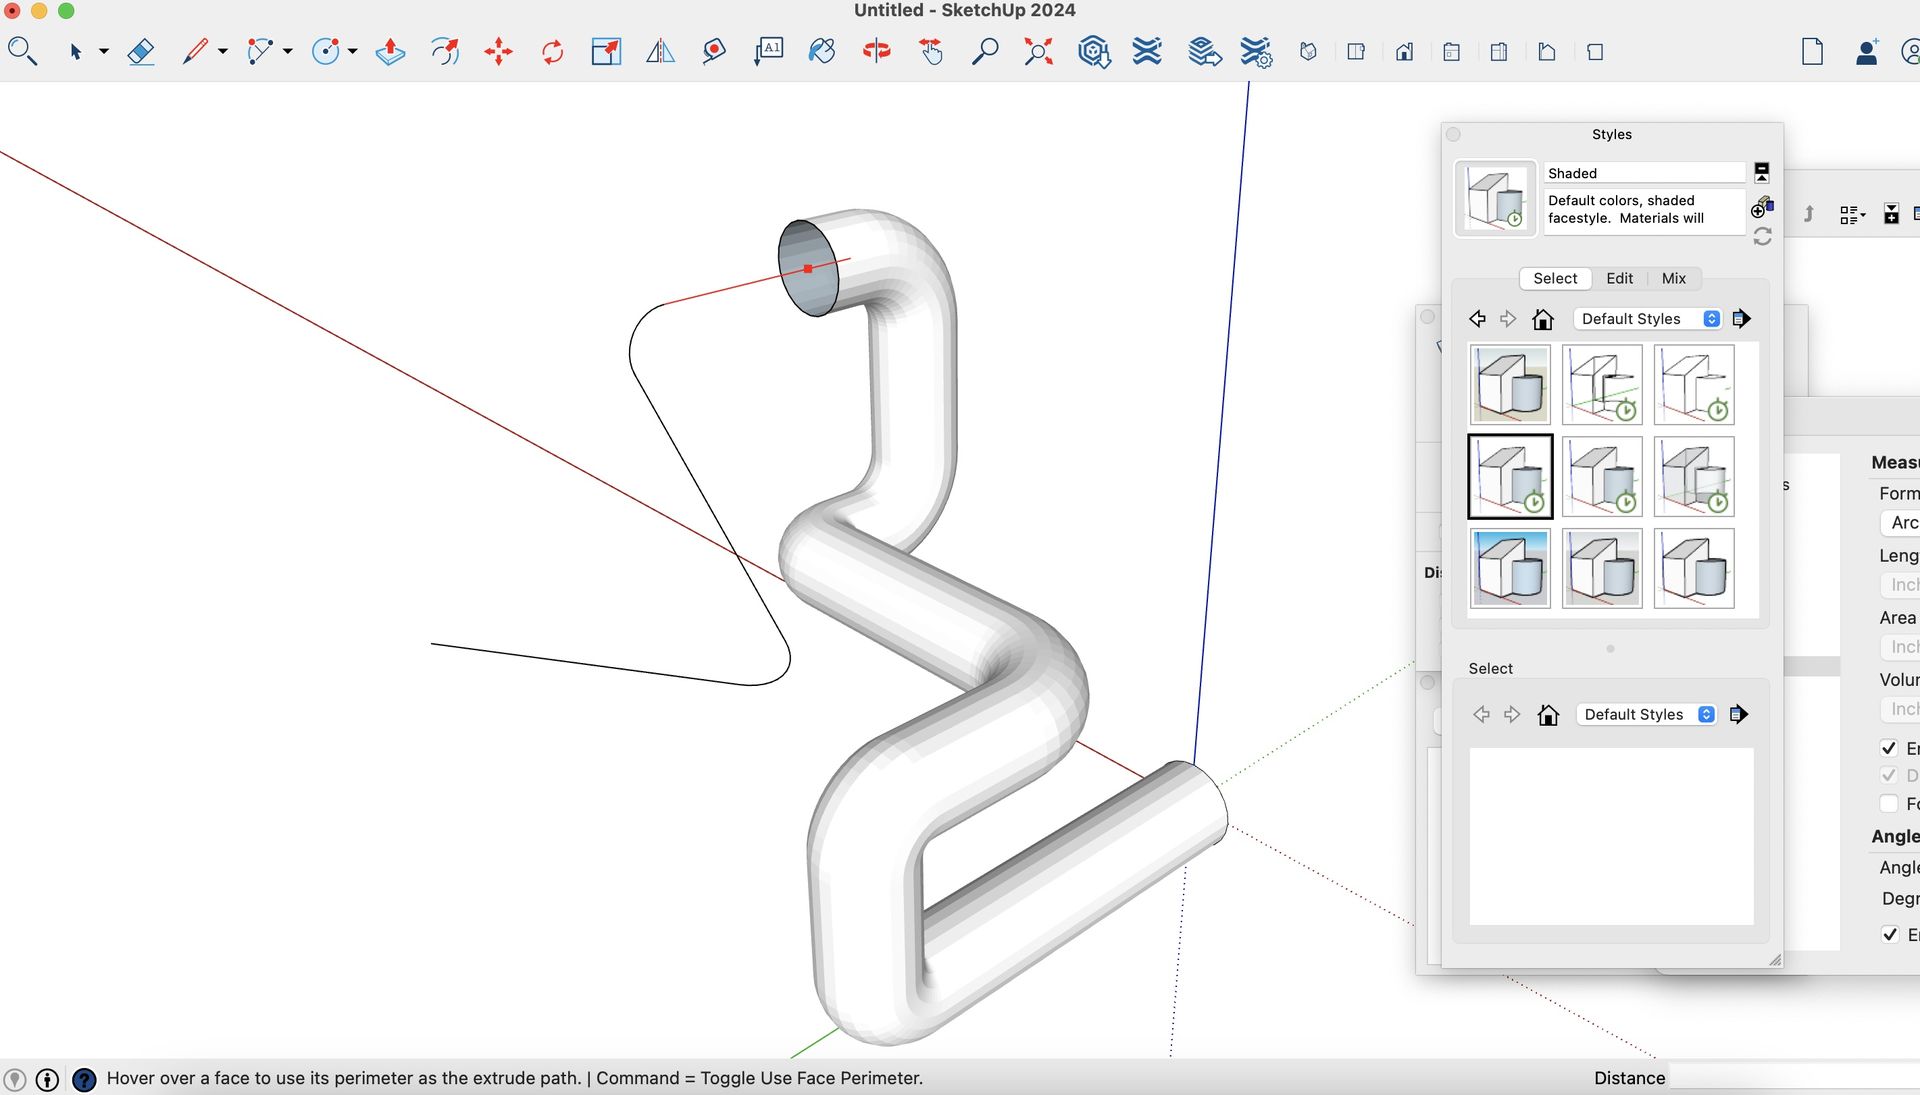Viewport: 1920px width, 1095px height.
Task: Switch to the Mix tab in Styles
Action: pyautogui.click(x=1673, y=279)
